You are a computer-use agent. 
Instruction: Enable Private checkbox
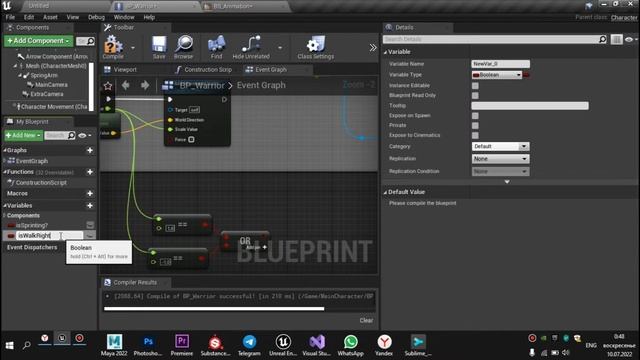[x=475, y=126]
